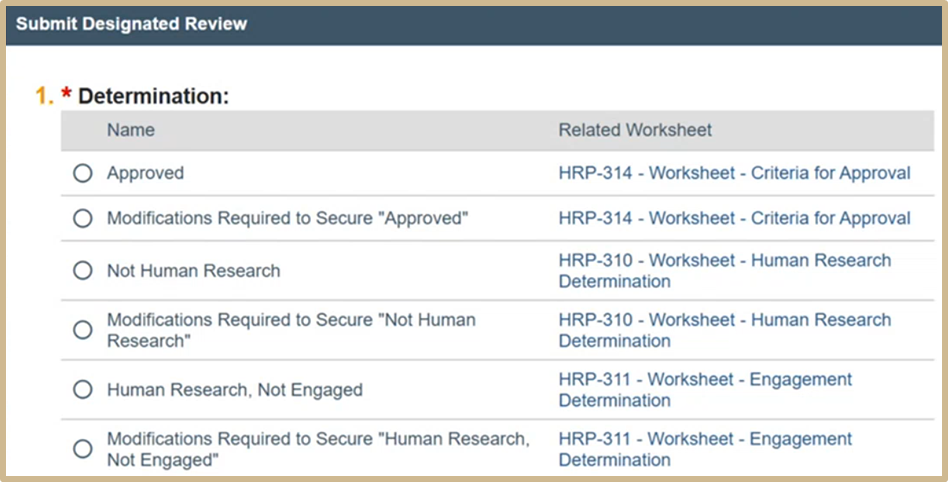This screenshot has height=482, width=948.
Task: Select the Approved radio button
Action: point(83,174)
